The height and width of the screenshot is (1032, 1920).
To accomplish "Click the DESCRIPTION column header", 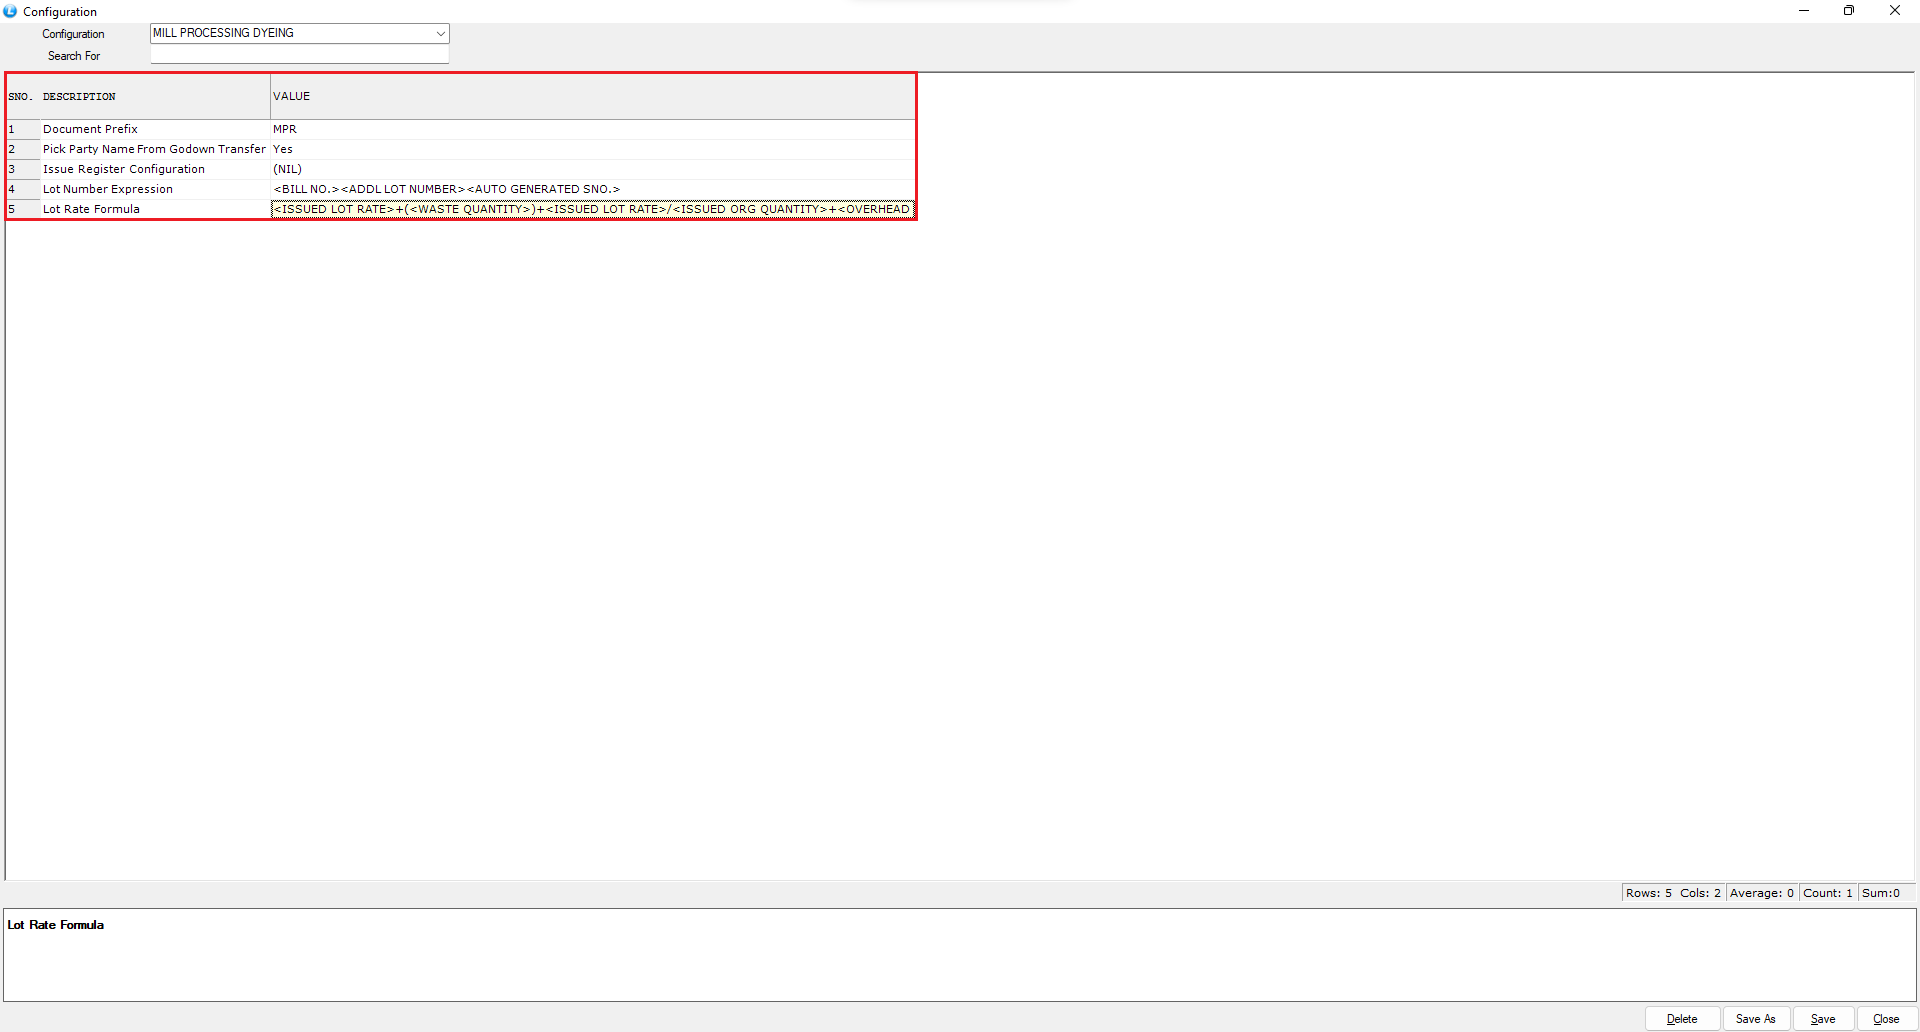I will point(79,97).
